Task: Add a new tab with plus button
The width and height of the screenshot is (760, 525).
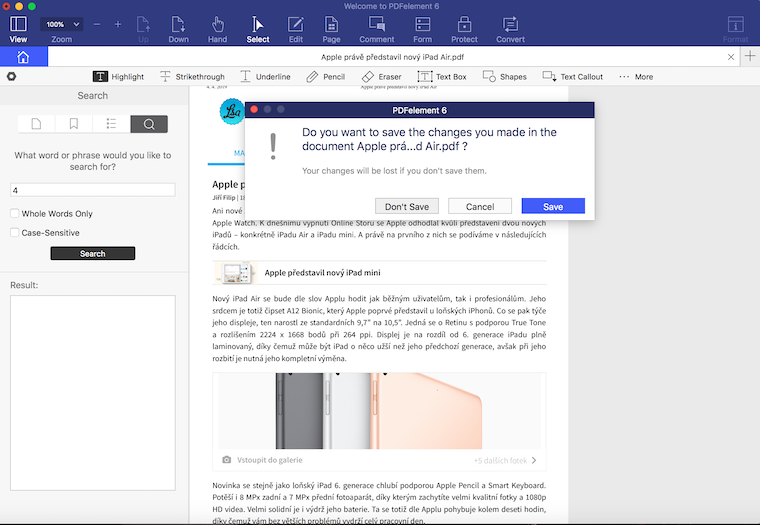Action: pos(750,57)
